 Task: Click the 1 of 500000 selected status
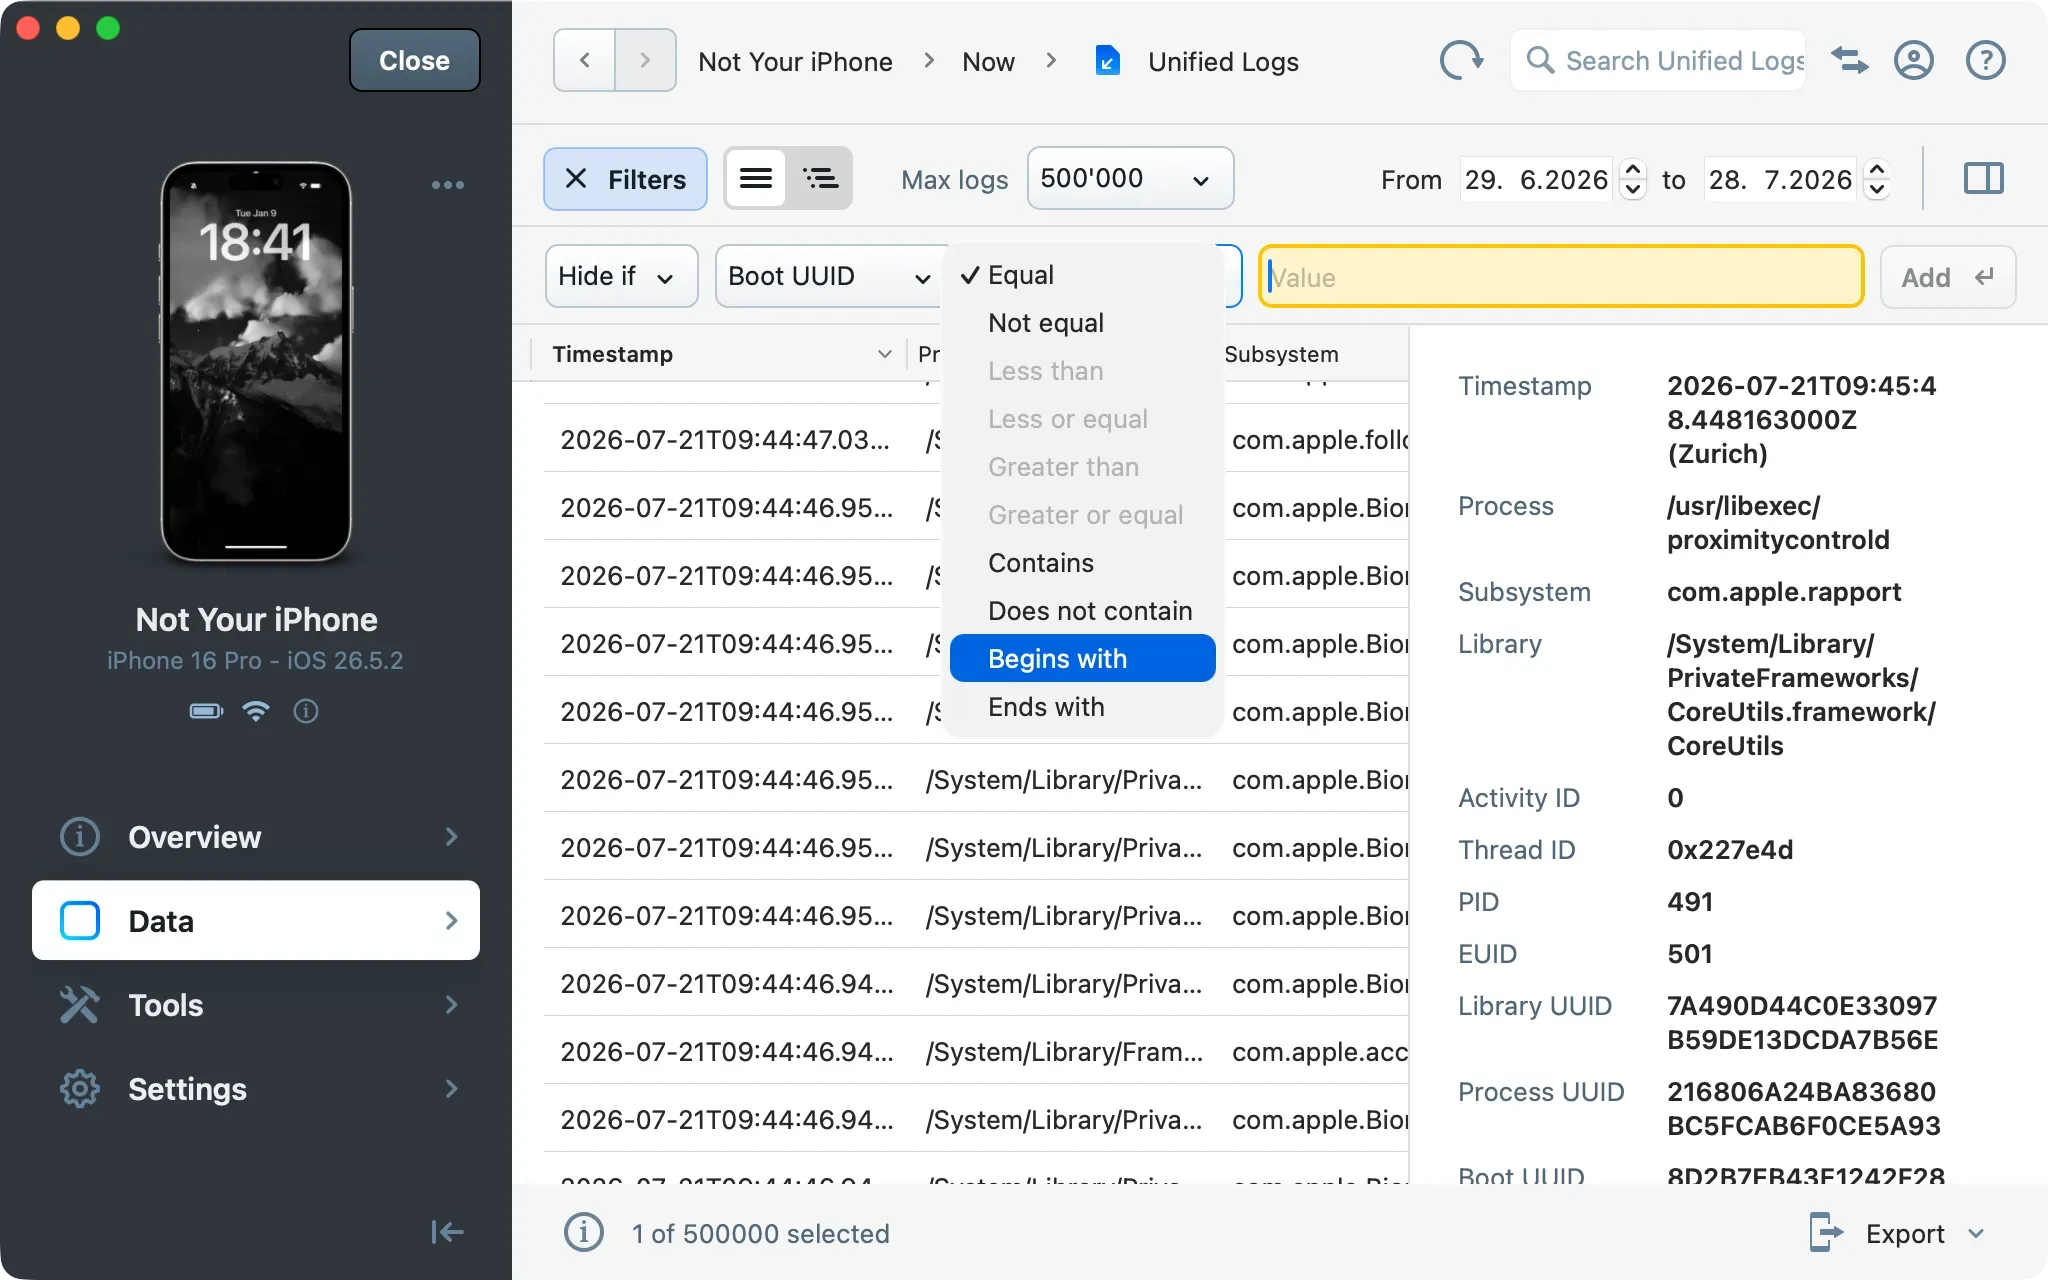760,1234
